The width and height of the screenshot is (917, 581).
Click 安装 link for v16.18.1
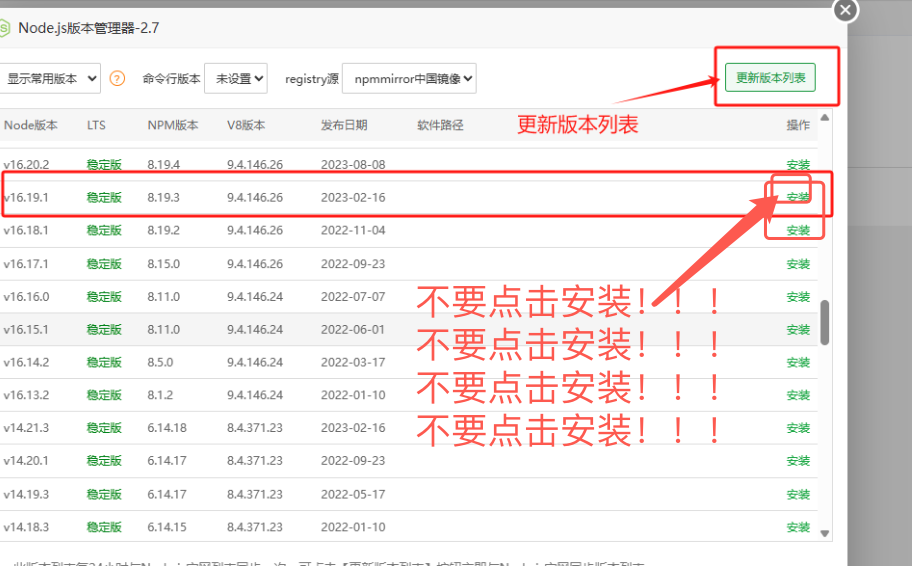(798, 231)
